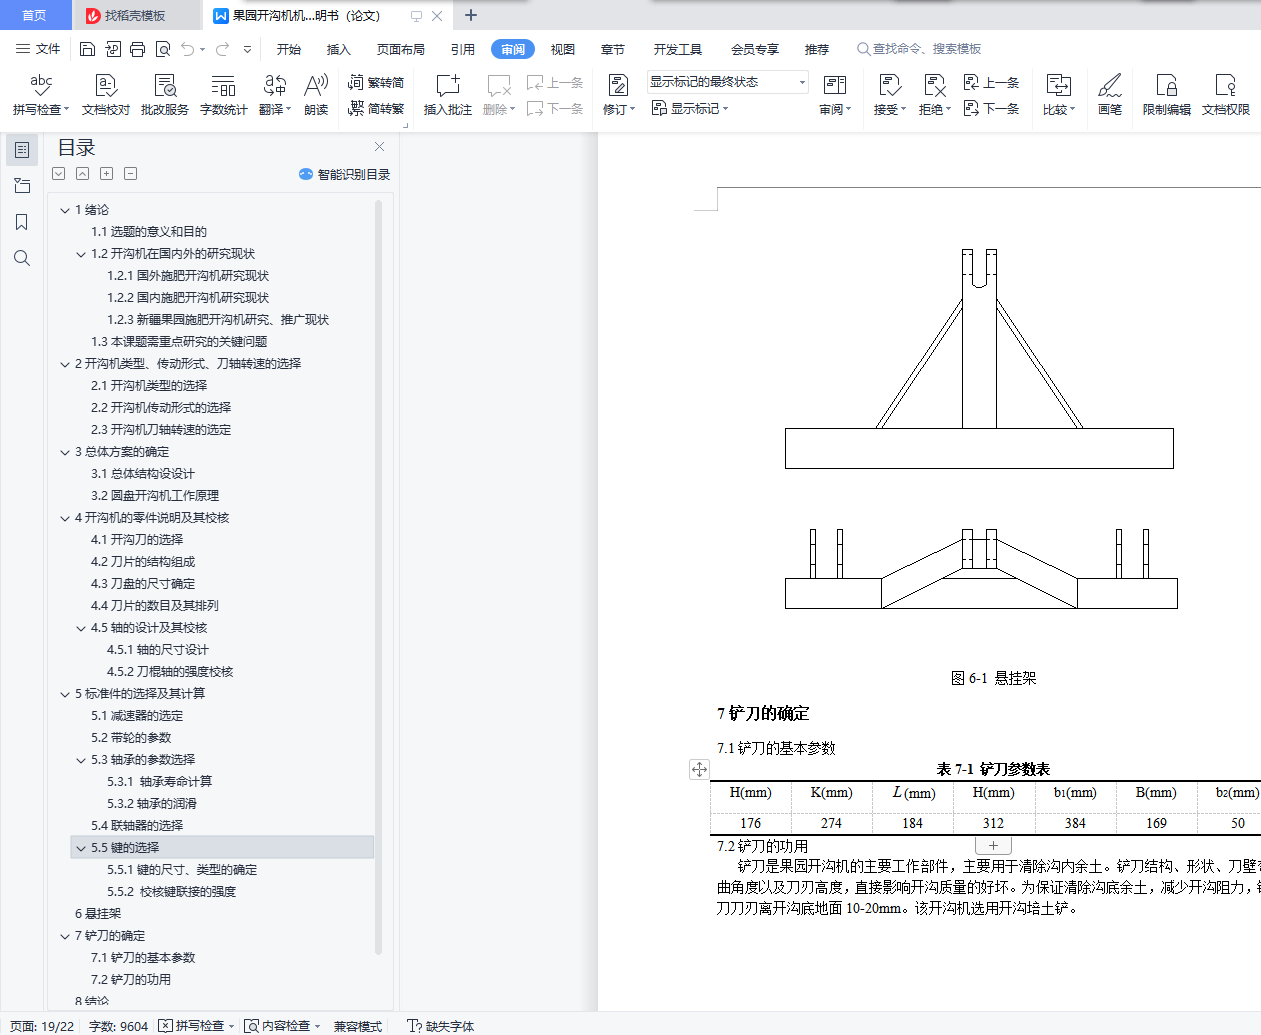Collapse the '1.2 开沟机在国内外的研究现状' section
The width and height of the screenshot is (1261, 1035).
point(81,254)
